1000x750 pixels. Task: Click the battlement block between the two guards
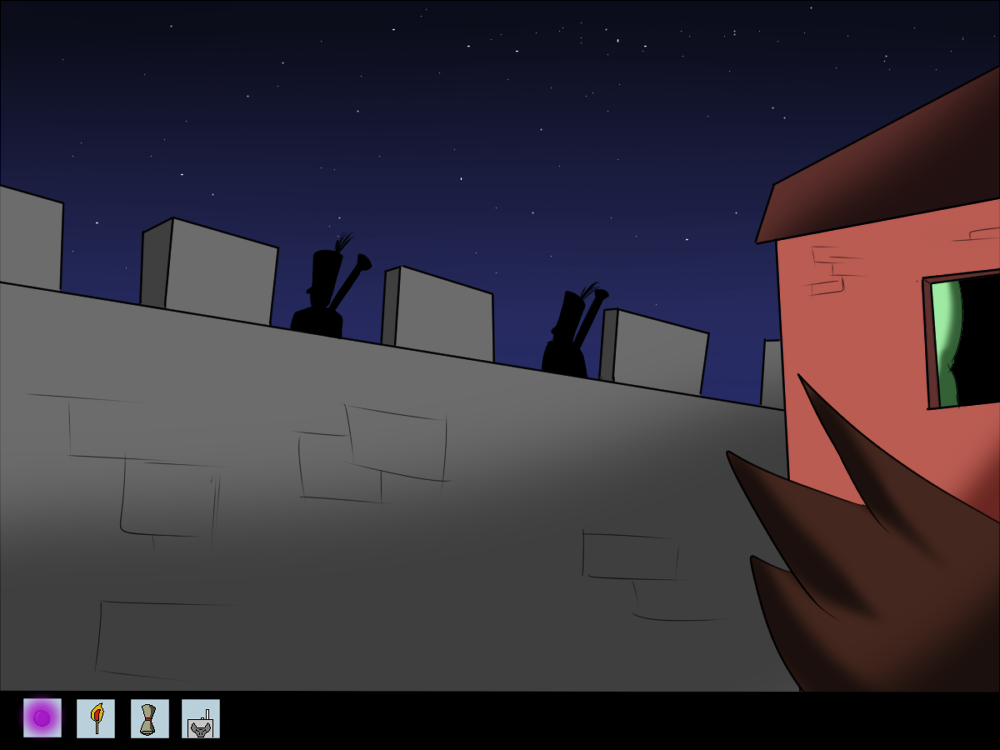click(440, 314)
